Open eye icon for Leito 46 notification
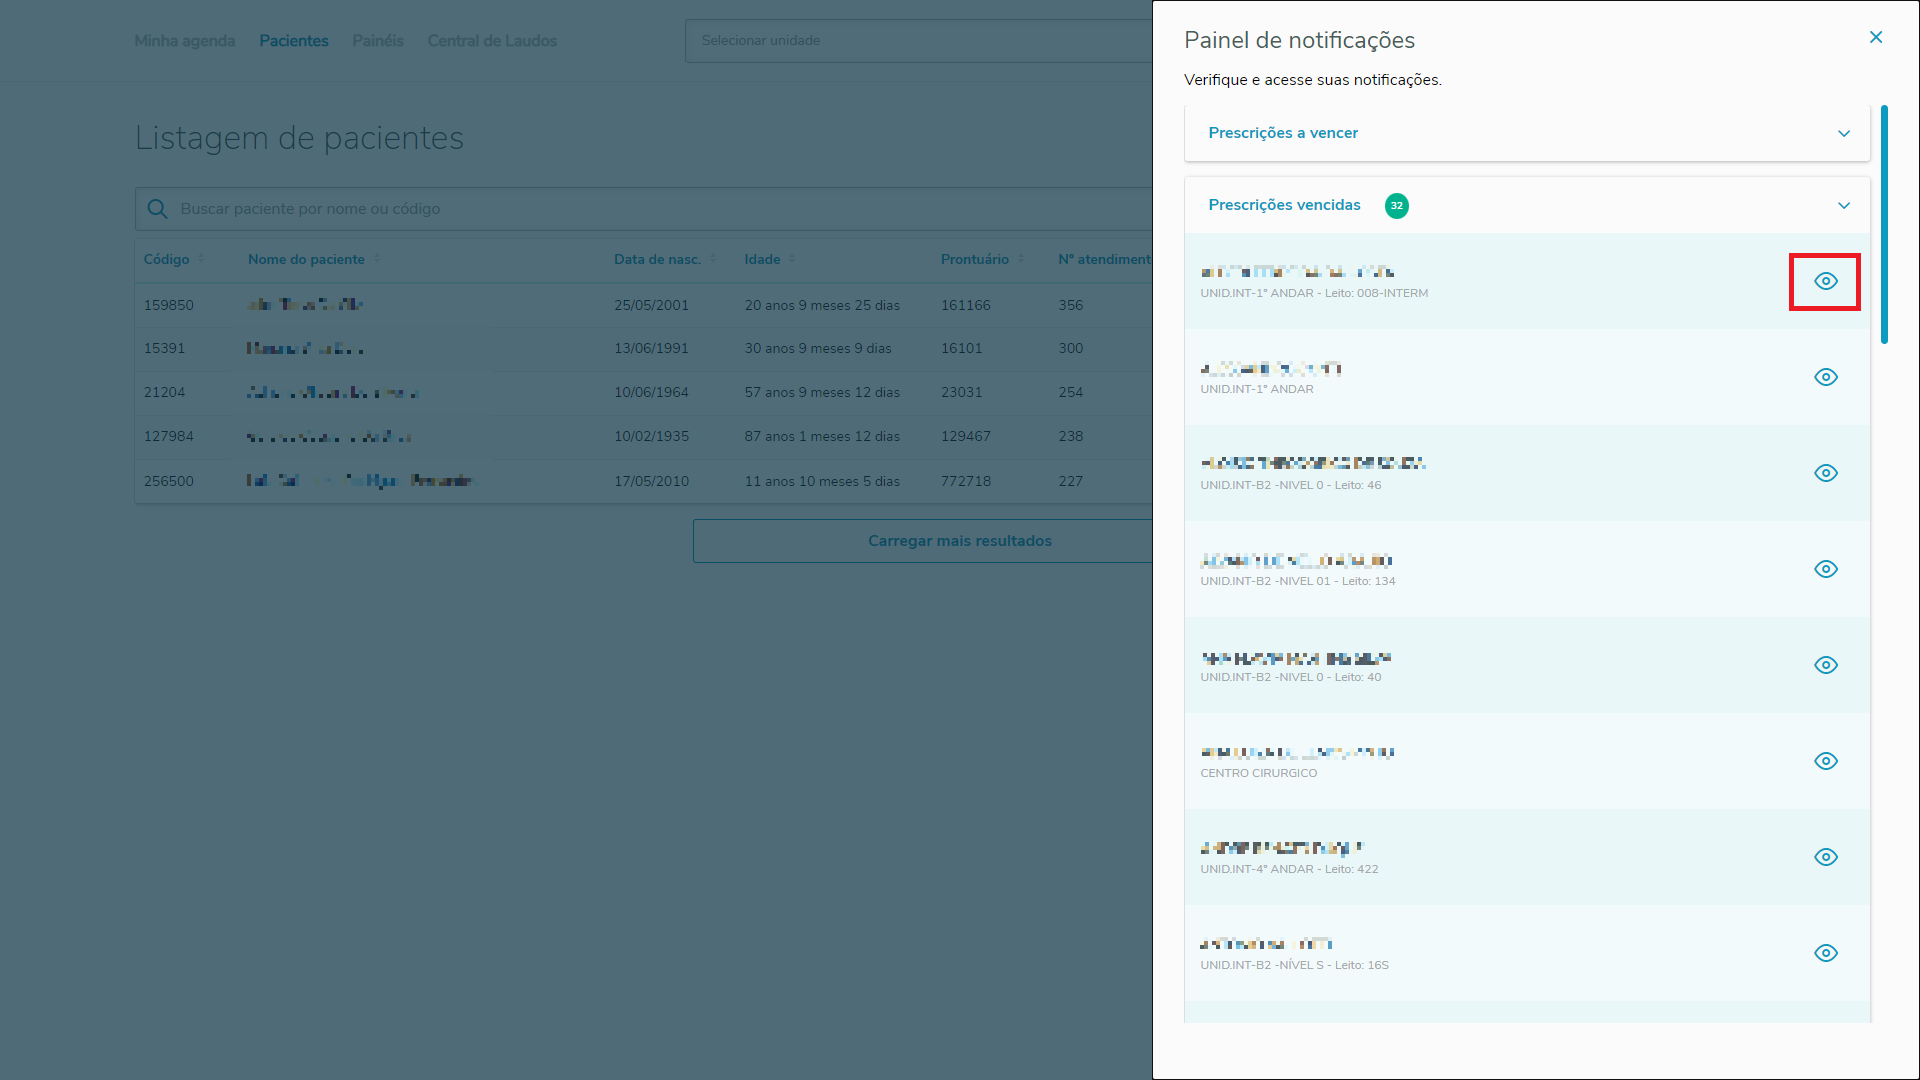The width and height of the screenshot is (1920, 1080). tap(1825, 473)
